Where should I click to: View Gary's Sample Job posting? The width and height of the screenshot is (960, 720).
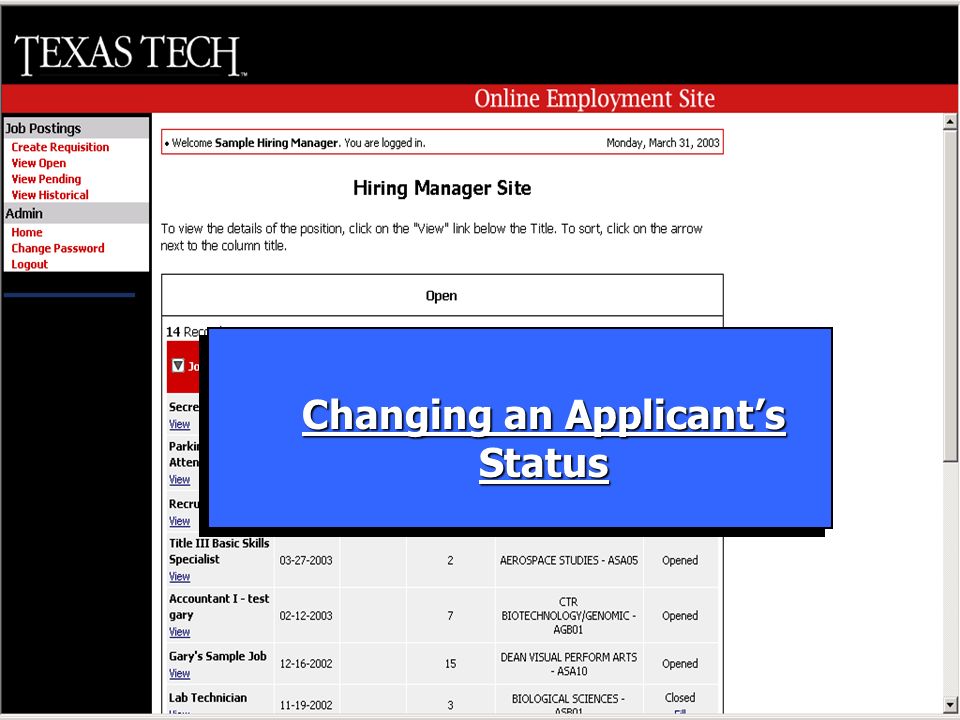pyautogui.click(x=179, y=673)
